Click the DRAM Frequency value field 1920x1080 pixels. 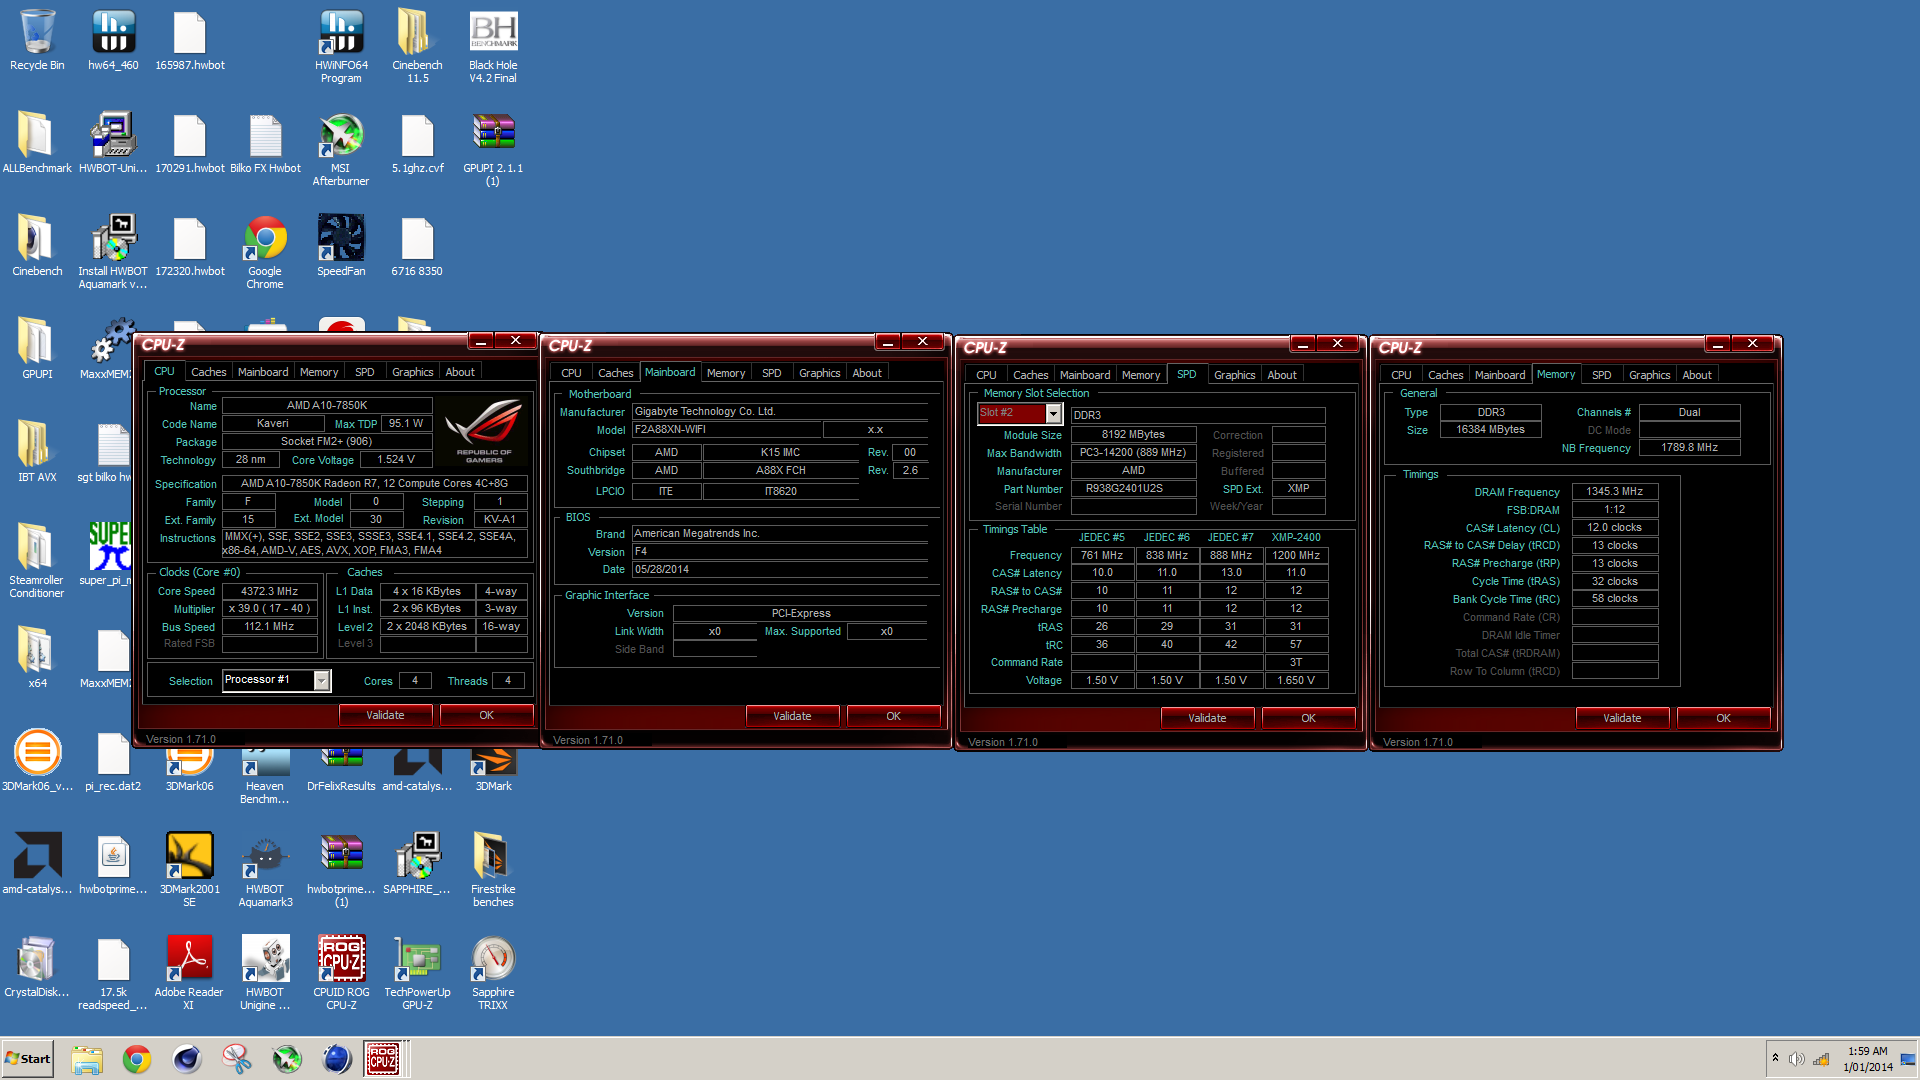click(x=1615, y=491)
